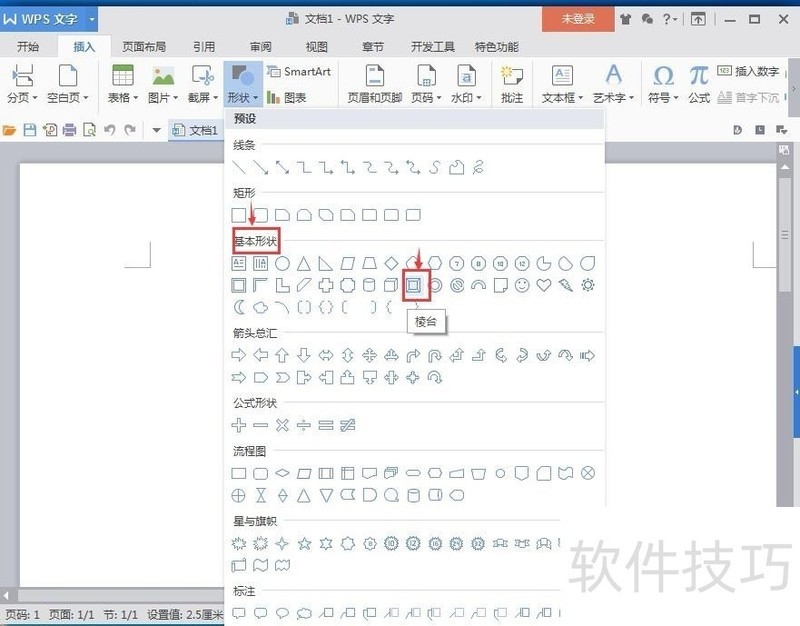Insert a 空白页 blank page
Viewport: 800px width, 626px height.
point(67,83)
